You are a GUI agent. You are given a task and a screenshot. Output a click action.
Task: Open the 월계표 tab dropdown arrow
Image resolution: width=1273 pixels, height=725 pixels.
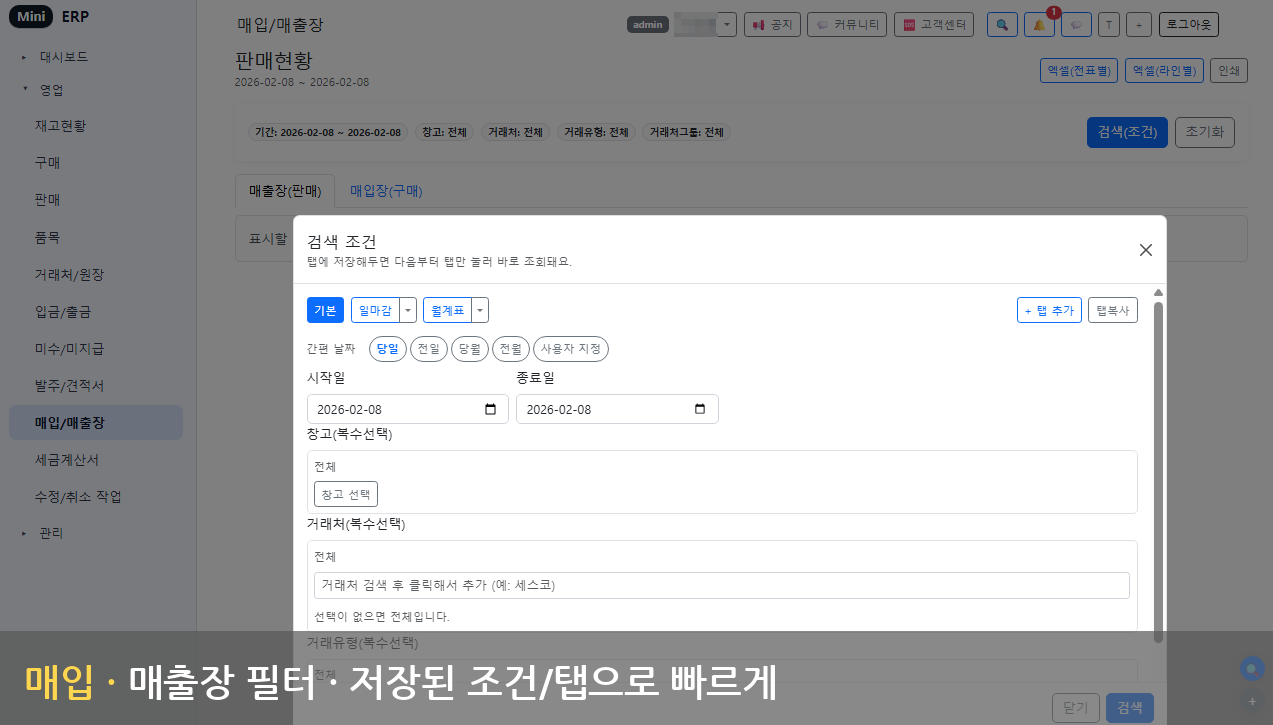click(480, 310)
